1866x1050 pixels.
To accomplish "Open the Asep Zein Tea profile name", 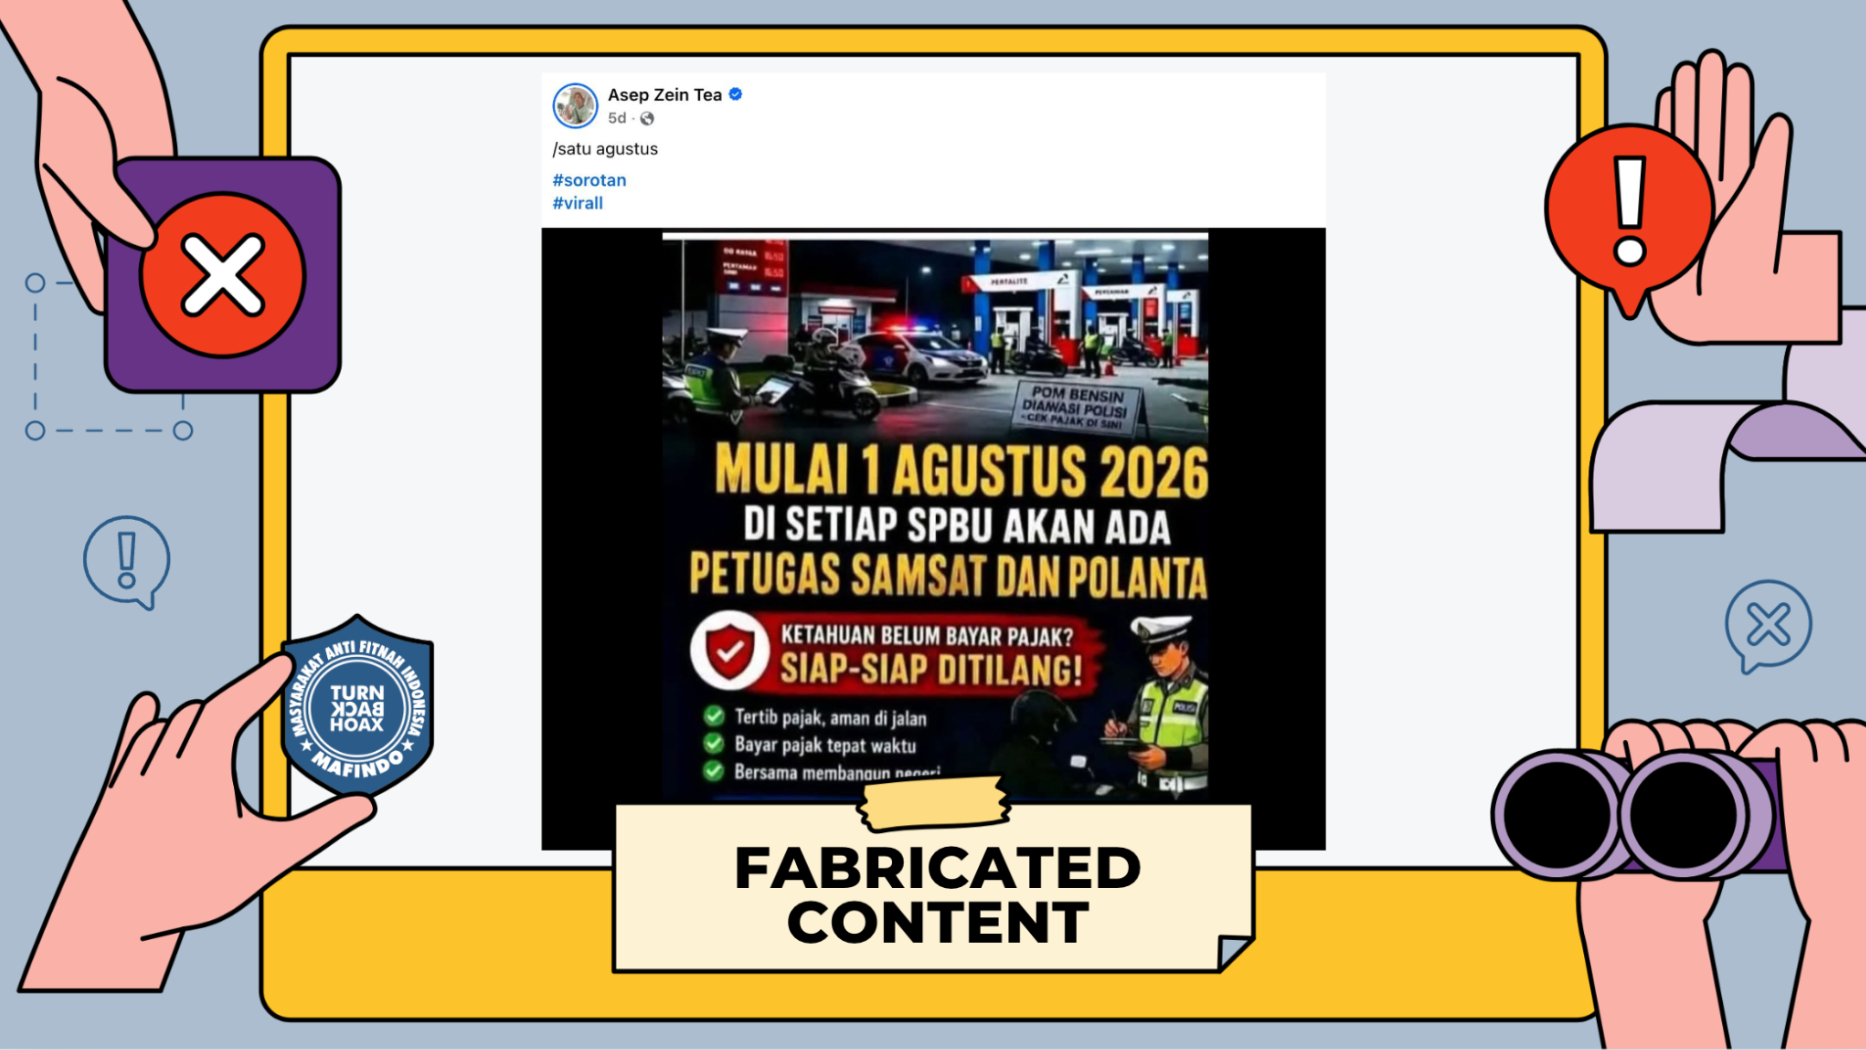I will point(664,94).
